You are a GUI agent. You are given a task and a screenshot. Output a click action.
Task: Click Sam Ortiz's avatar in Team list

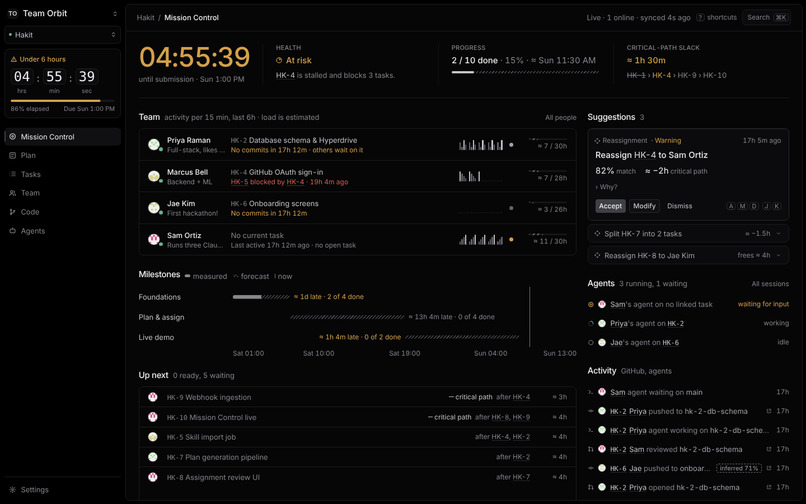coord(154,240)
